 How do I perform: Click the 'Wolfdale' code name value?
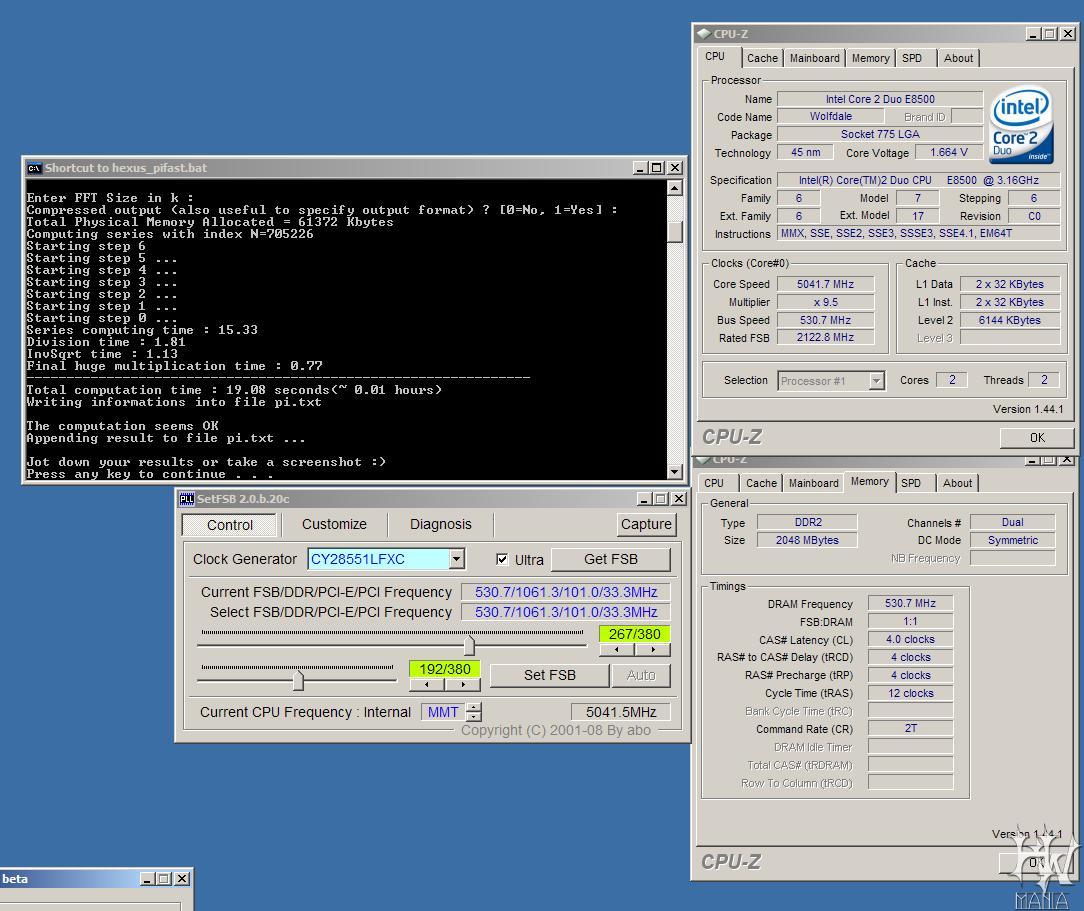coord(831,116)
